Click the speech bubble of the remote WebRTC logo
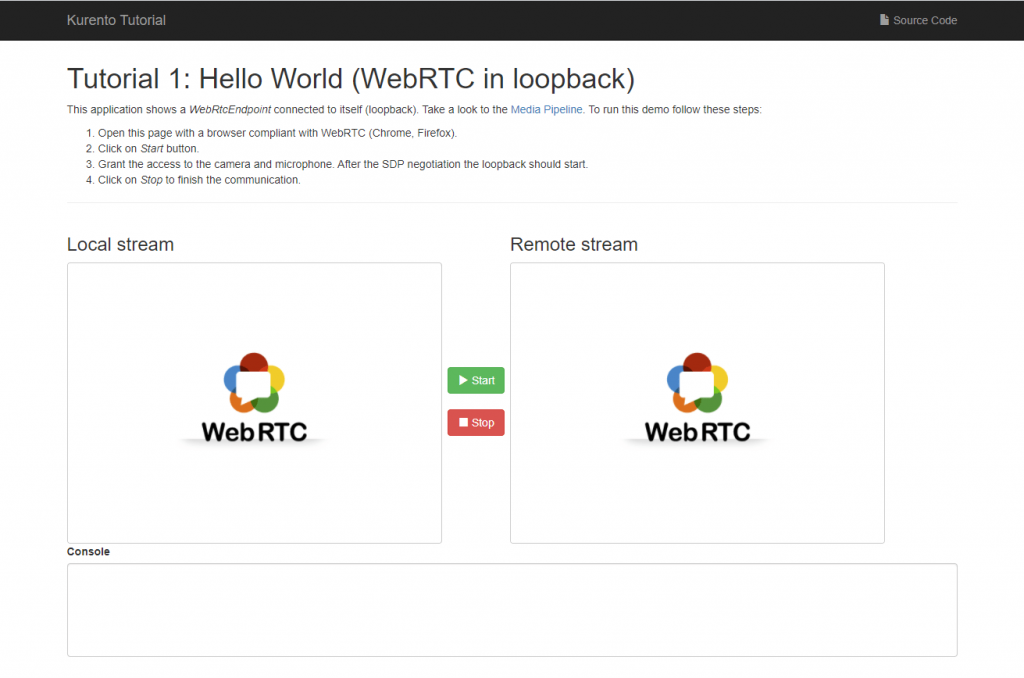The width and height of the screenshot is (1024, 678). coord(697,385)
